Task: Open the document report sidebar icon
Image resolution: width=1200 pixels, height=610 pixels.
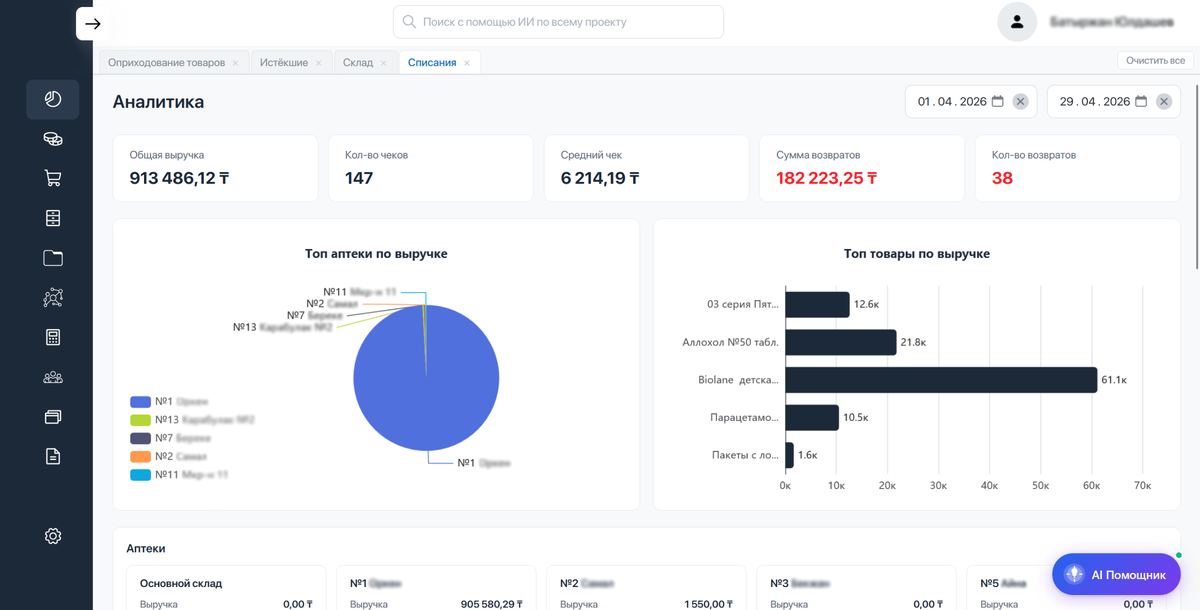Action: pyautogui.click(x=53, y=456)
